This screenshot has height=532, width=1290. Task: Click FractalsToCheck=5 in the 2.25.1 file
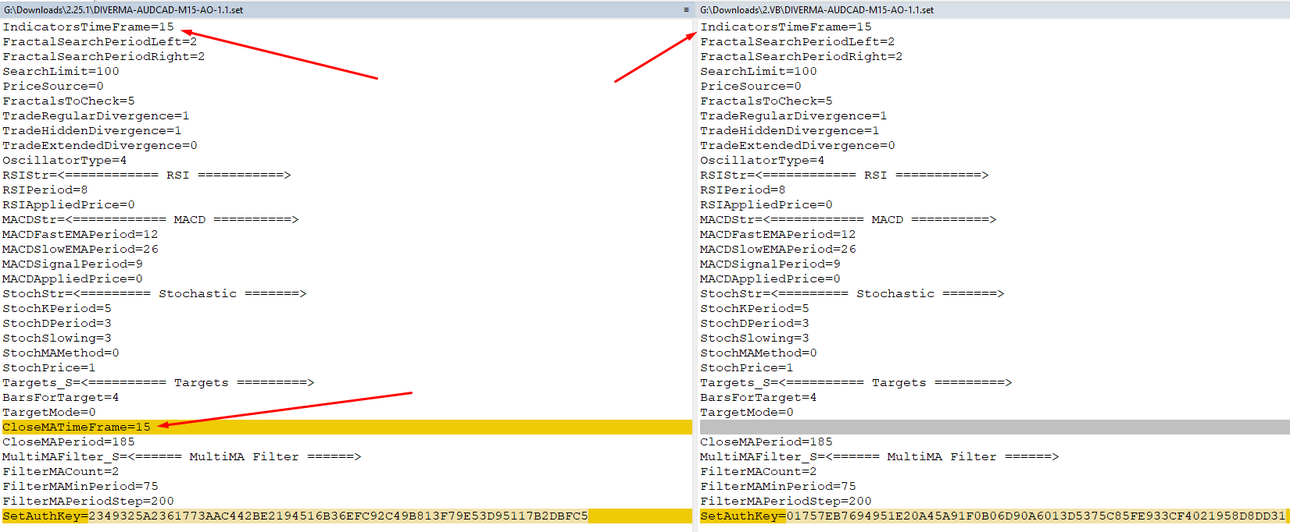coord(68,101)
